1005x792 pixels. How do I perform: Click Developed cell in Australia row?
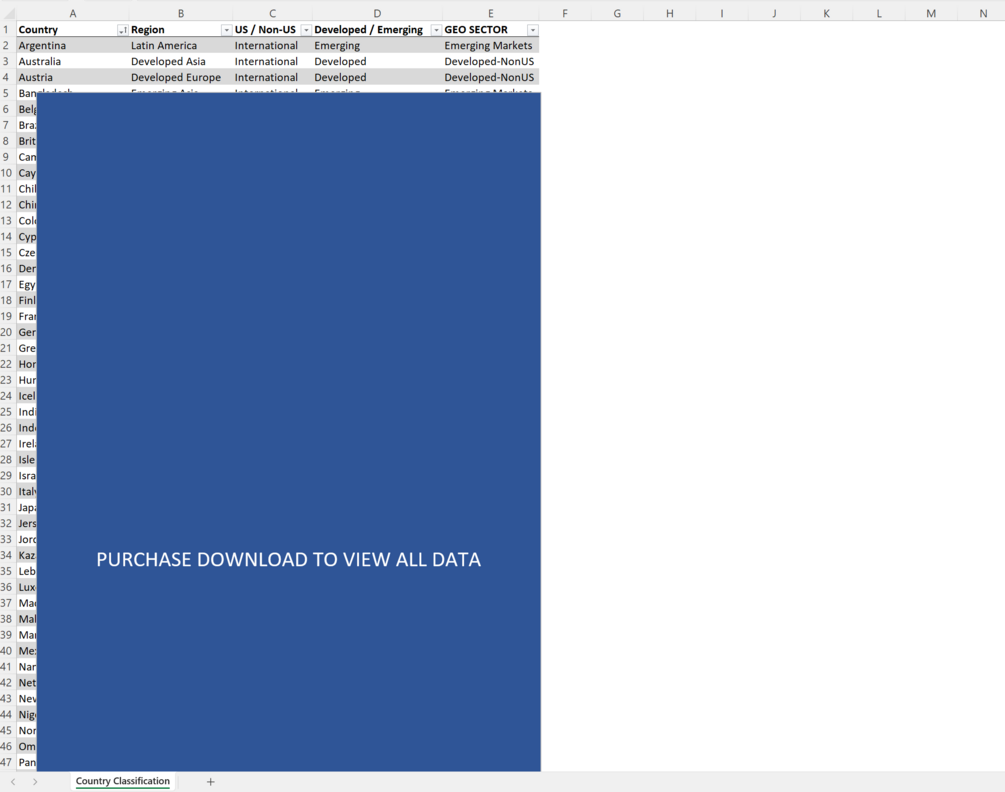click(377, 62)
